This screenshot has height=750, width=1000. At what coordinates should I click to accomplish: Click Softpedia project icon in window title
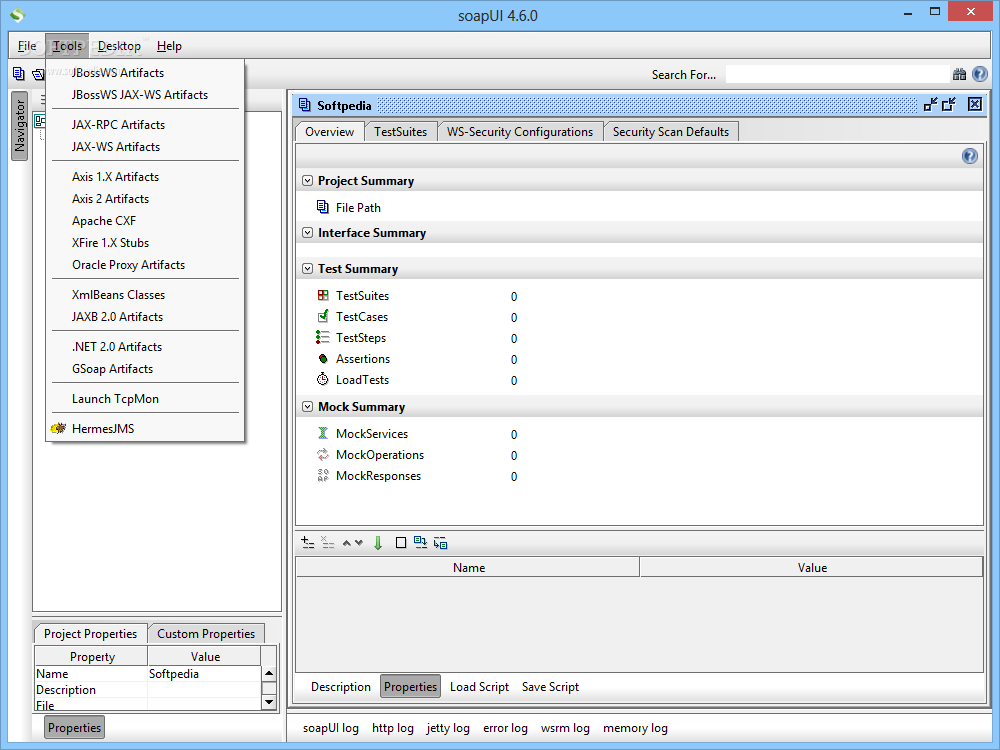click(x=305, y=105)
